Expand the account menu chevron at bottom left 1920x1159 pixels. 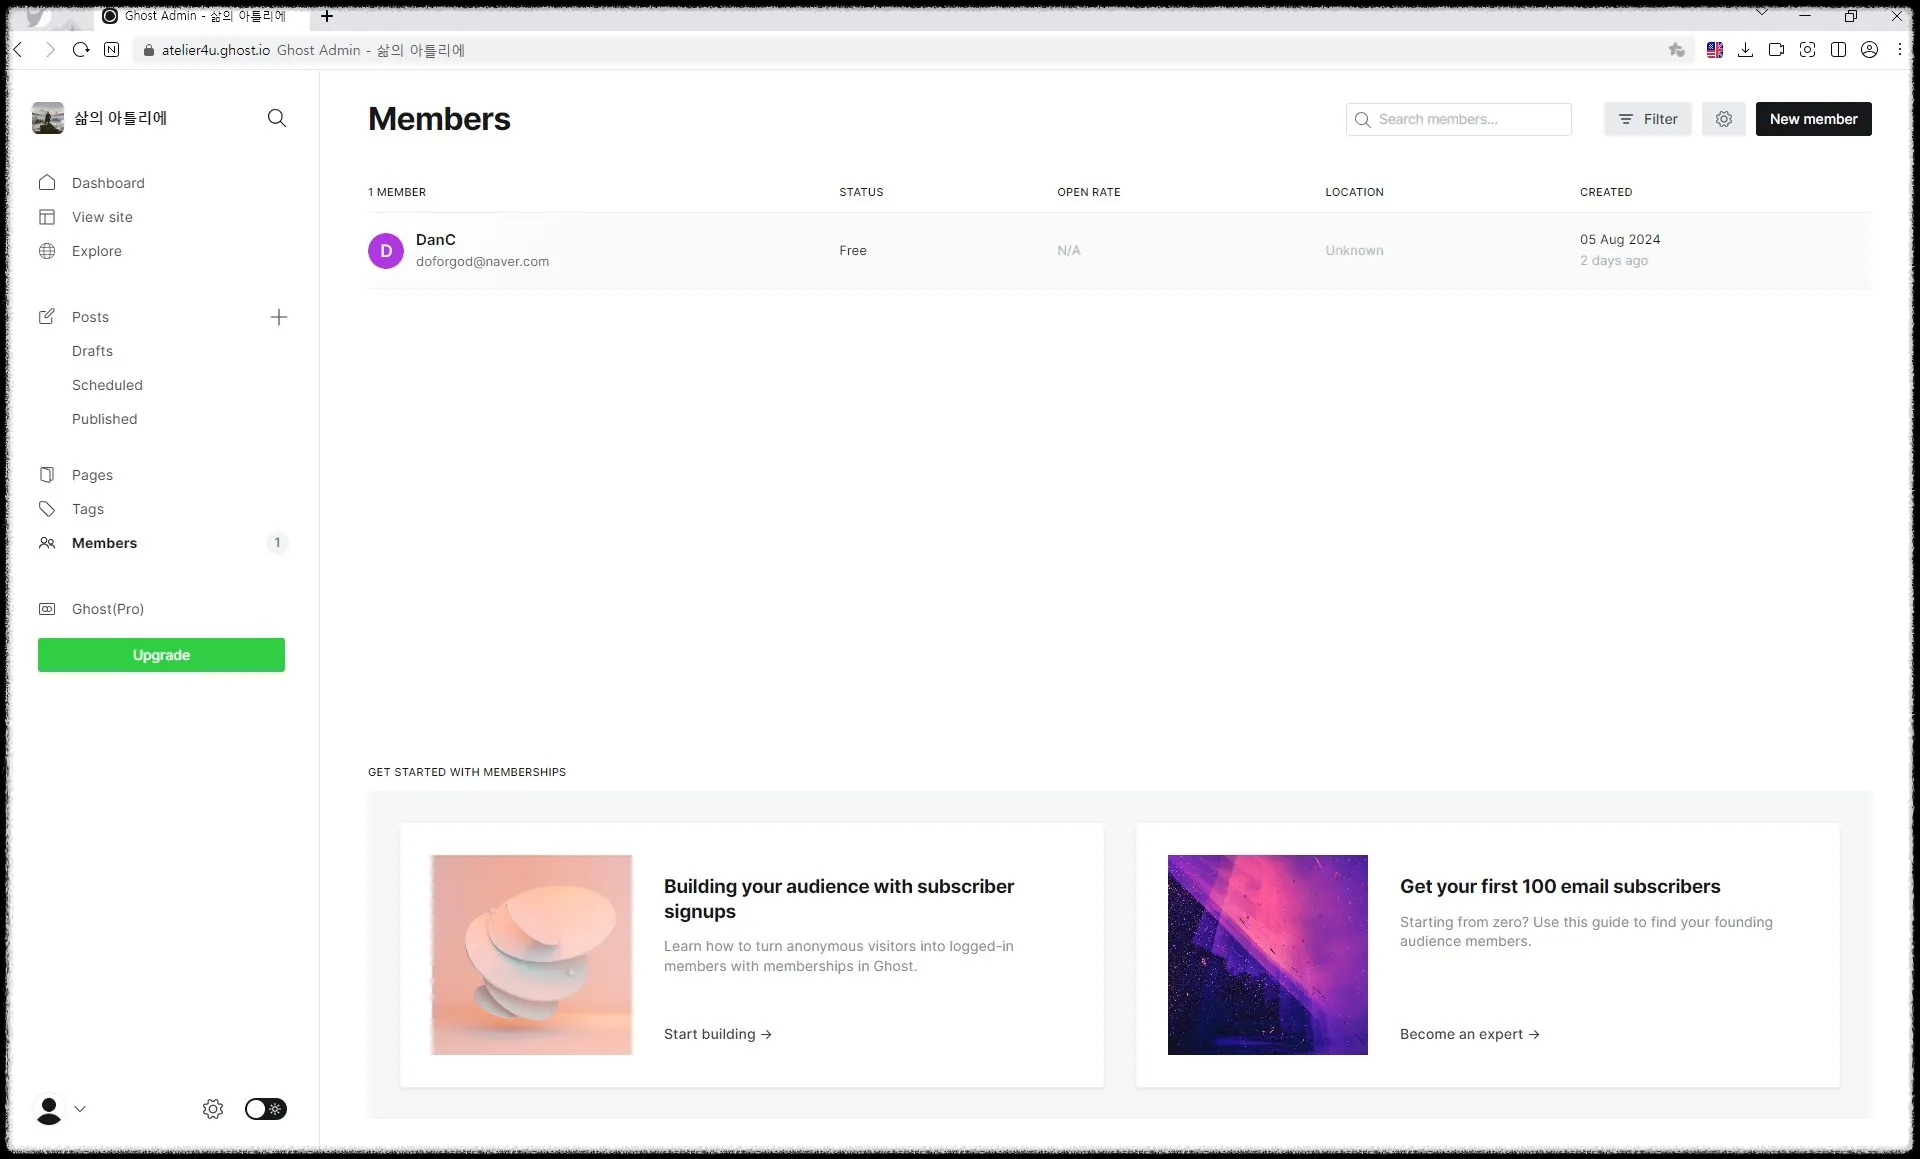[x=80, y=1109]
